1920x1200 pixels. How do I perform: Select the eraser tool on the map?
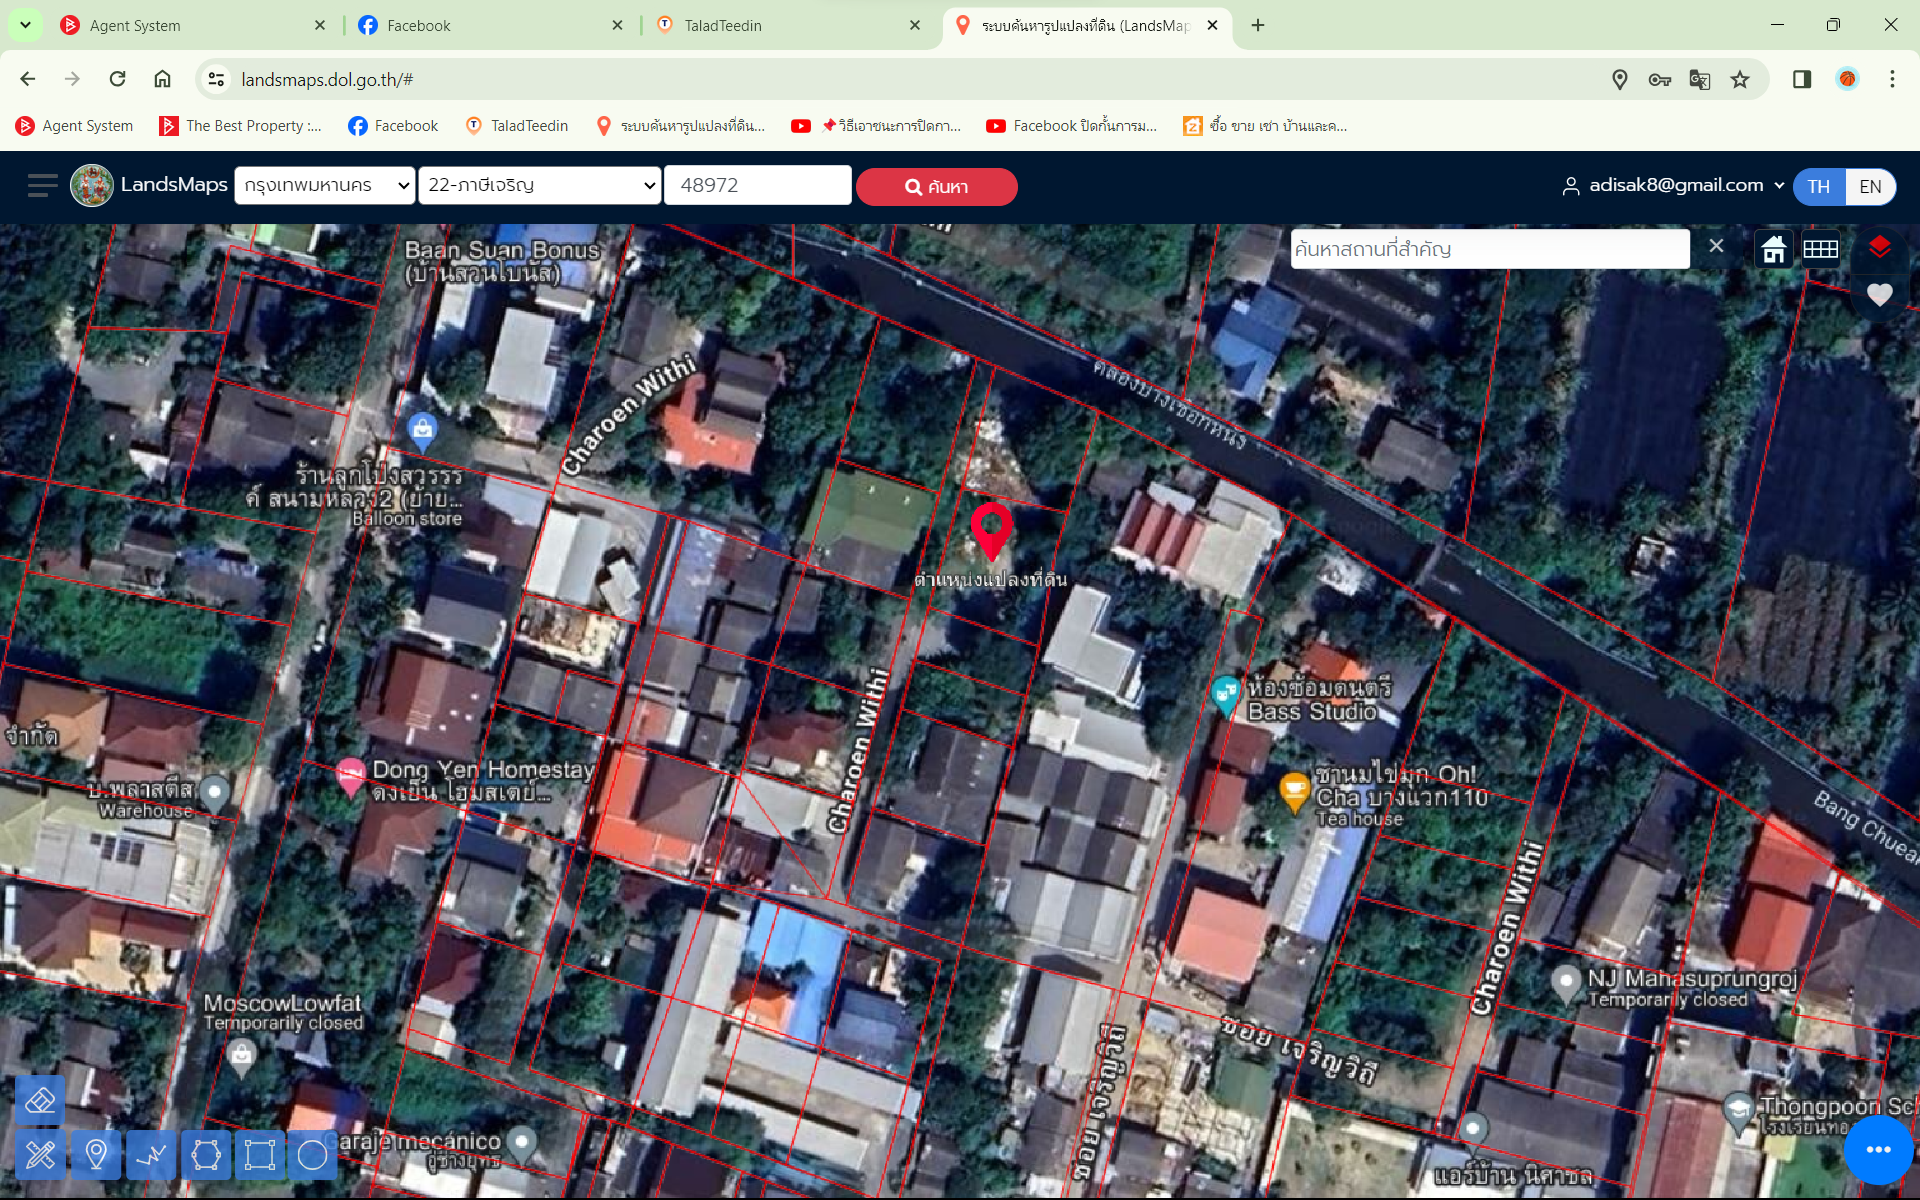pos(40,1101)
